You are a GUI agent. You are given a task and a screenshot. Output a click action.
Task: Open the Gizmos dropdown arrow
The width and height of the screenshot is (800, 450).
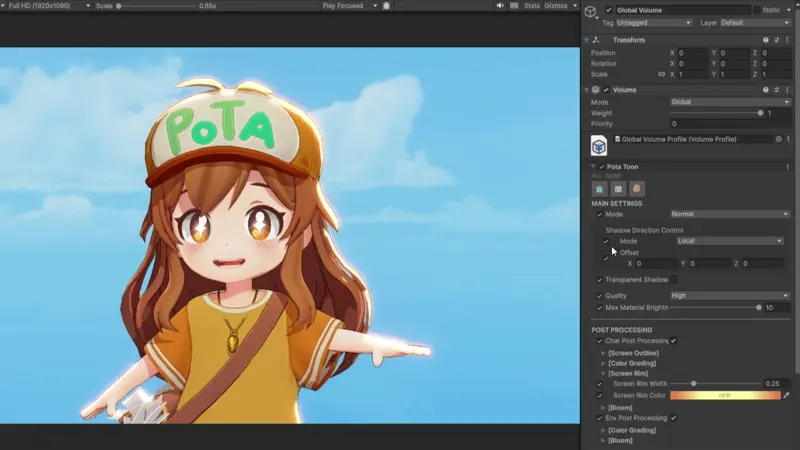(x=575, y=6)
